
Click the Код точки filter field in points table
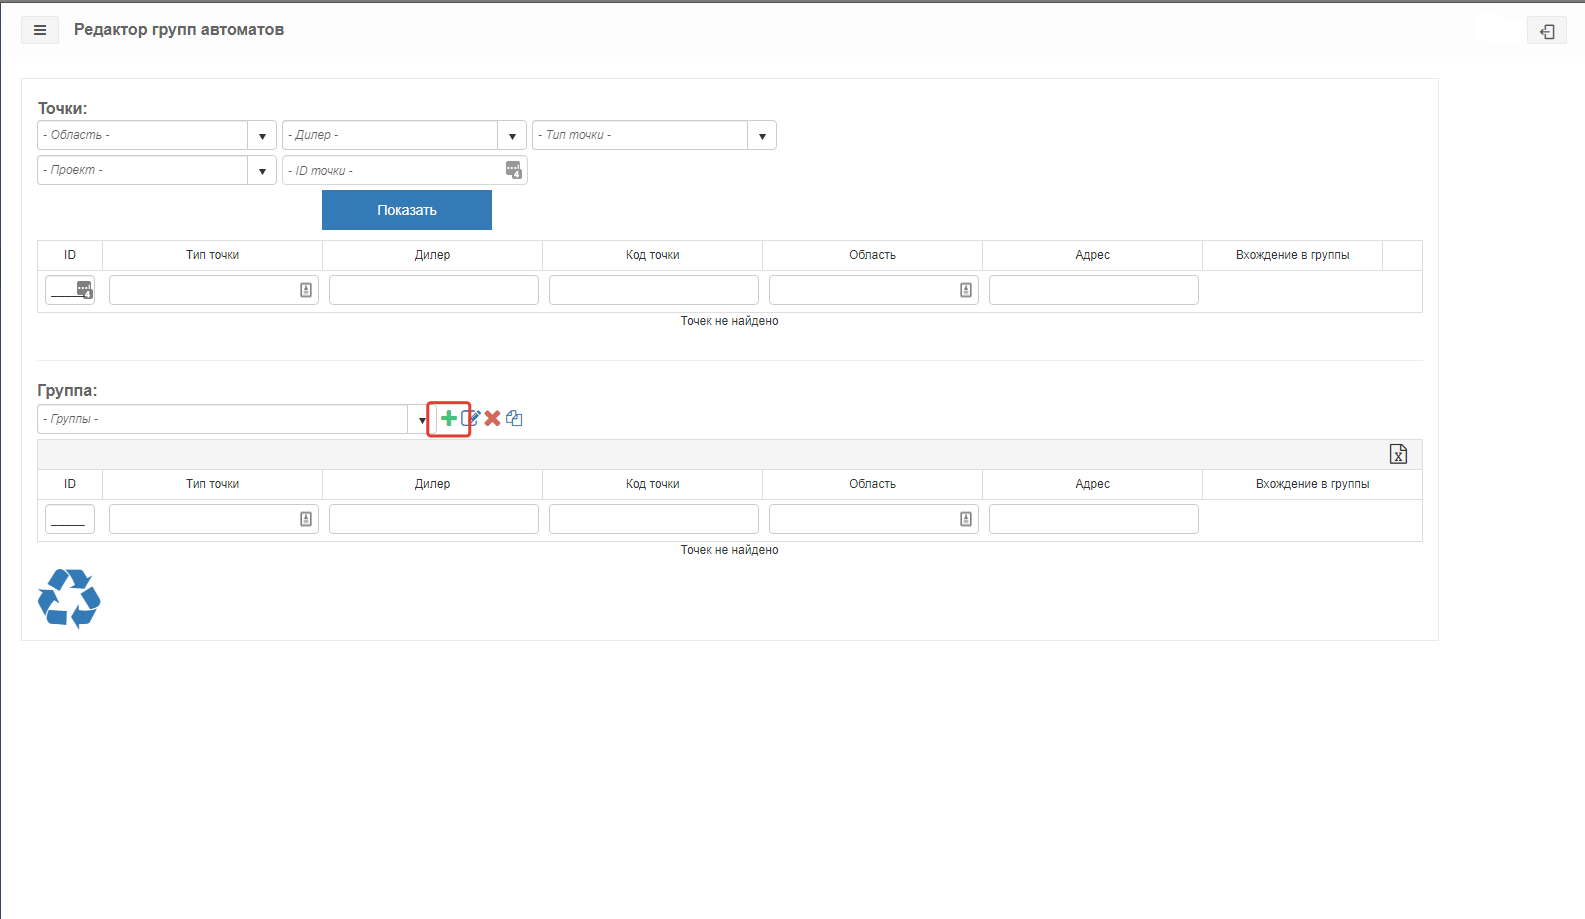654,290
